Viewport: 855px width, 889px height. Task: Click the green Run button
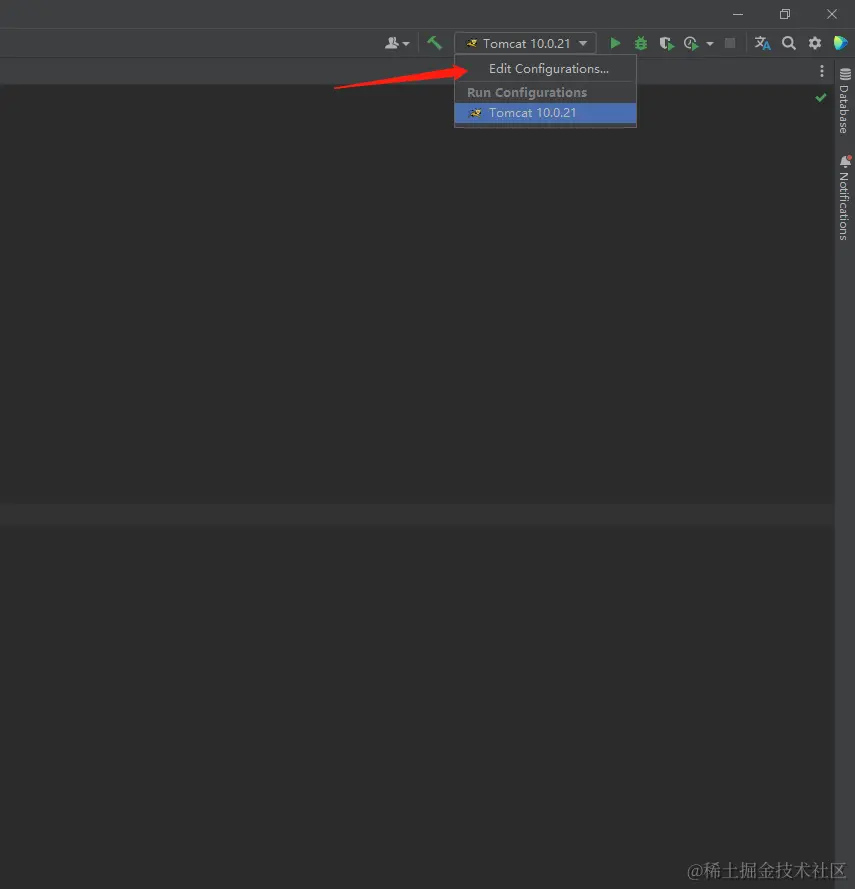[x=615, y=43]
